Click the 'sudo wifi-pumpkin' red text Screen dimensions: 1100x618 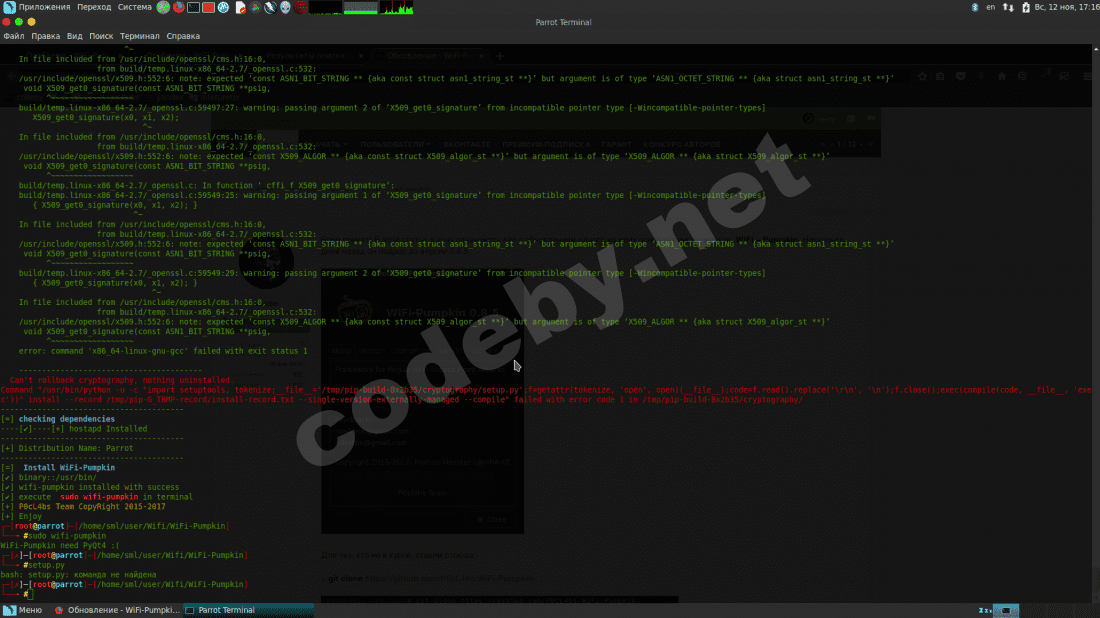point(99,497)
